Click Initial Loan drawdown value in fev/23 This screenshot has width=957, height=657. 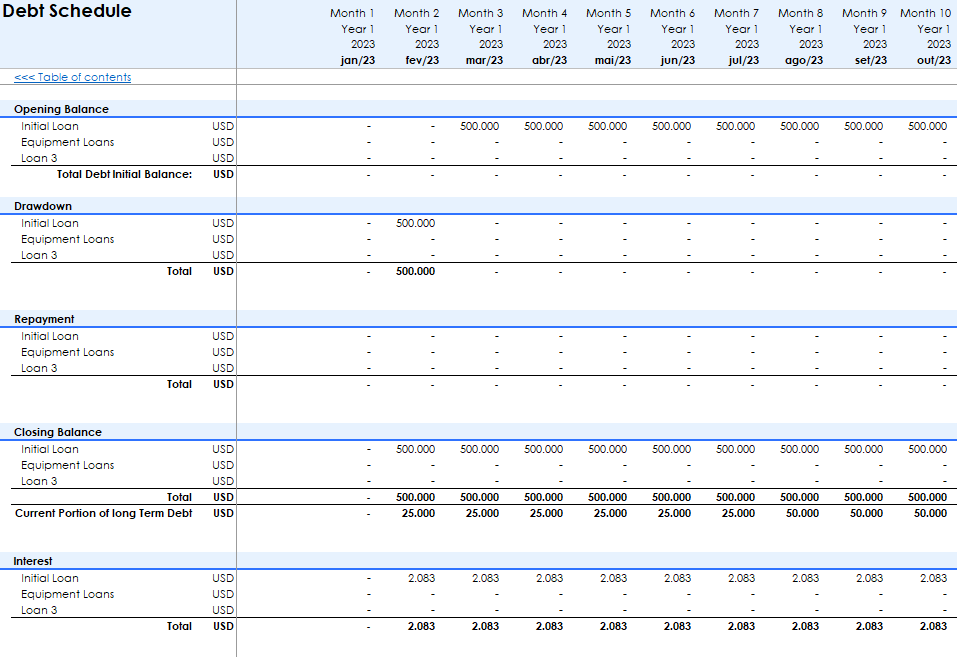pyautogui.click(x=415, y=223)
